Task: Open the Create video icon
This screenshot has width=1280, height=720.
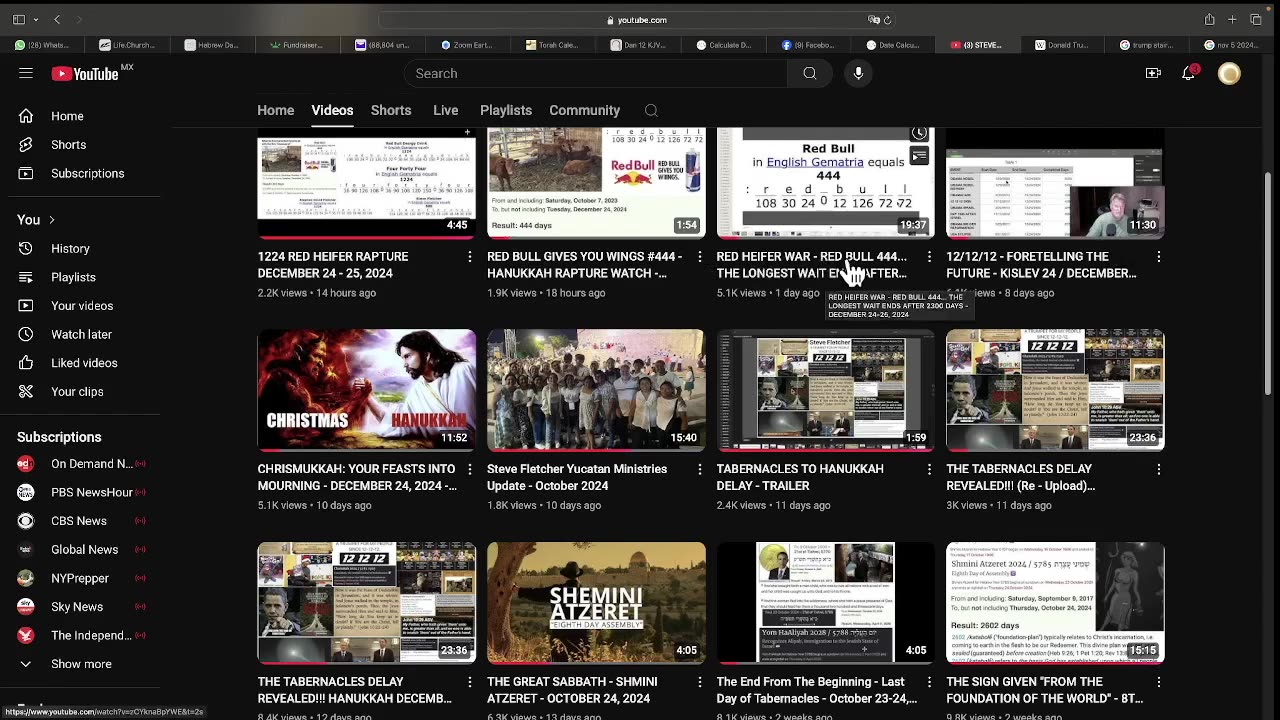Action: click(x=1153, y=73)
